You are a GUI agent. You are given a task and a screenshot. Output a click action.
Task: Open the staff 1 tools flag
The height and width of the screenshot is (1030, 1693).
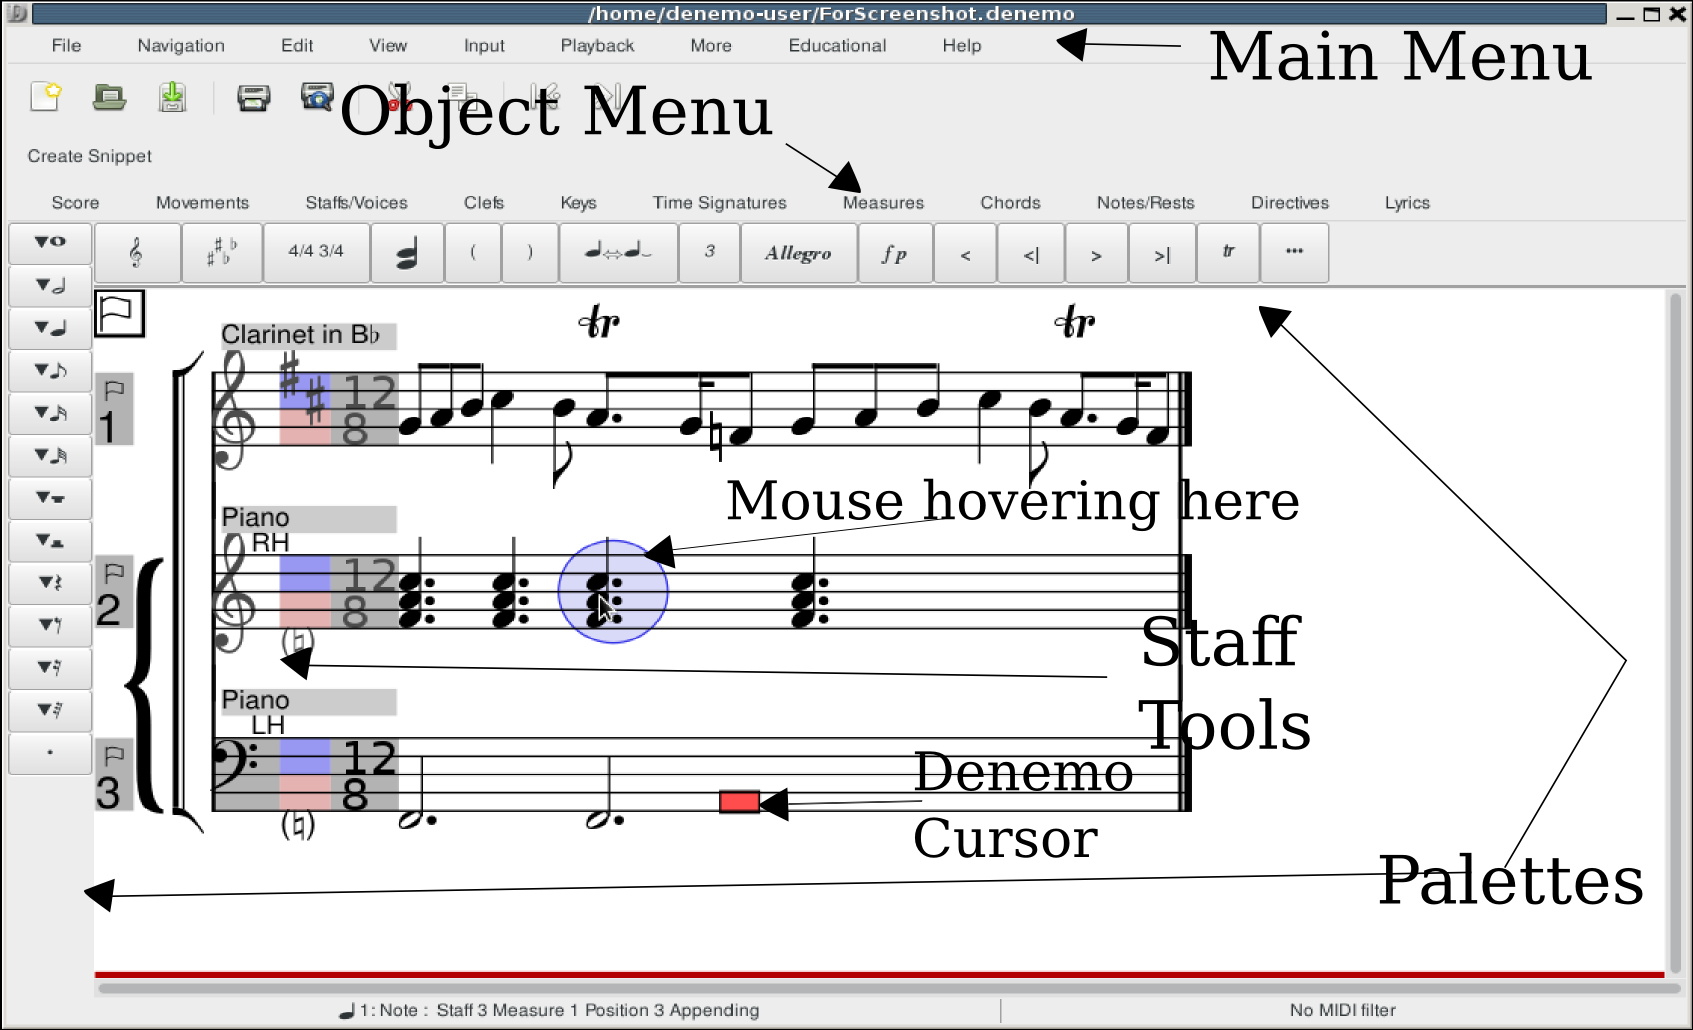coord(114,390)
